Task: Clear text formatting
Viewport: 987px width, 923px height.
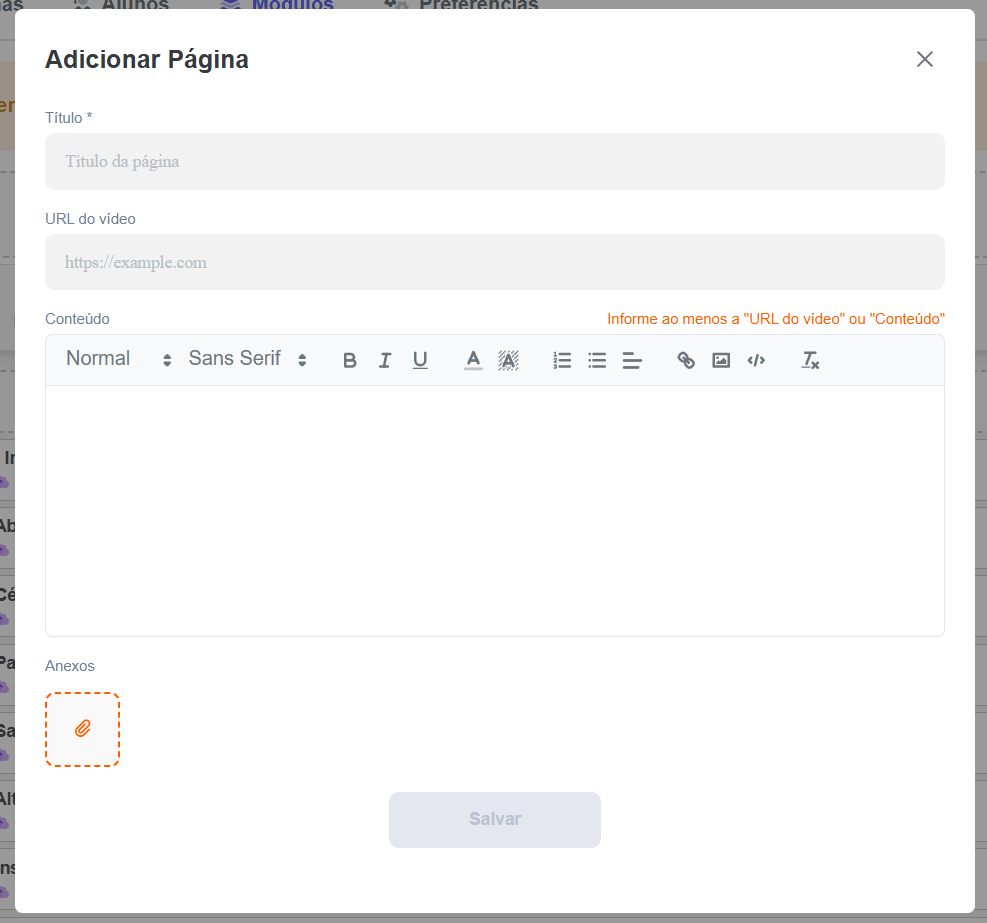Action: coord(810,360)
